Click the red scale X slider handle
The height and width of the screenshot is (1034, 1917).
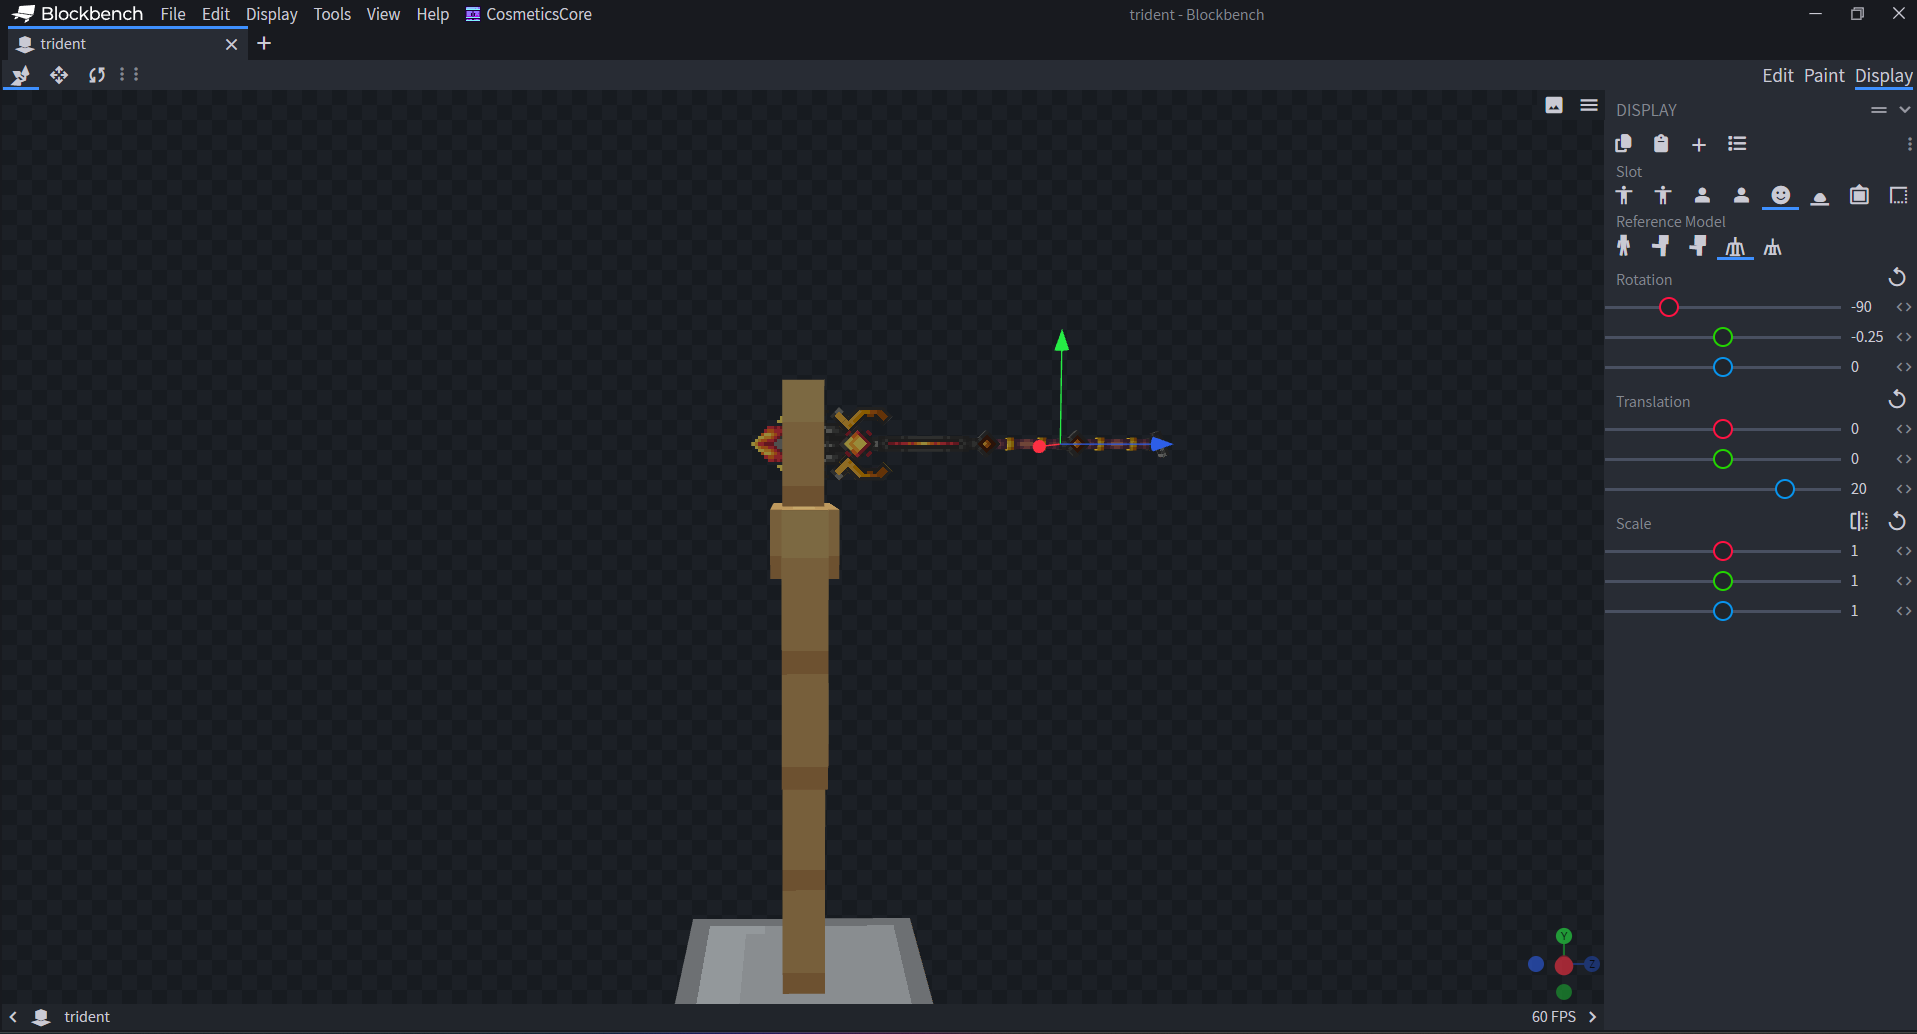(1723, 551)
